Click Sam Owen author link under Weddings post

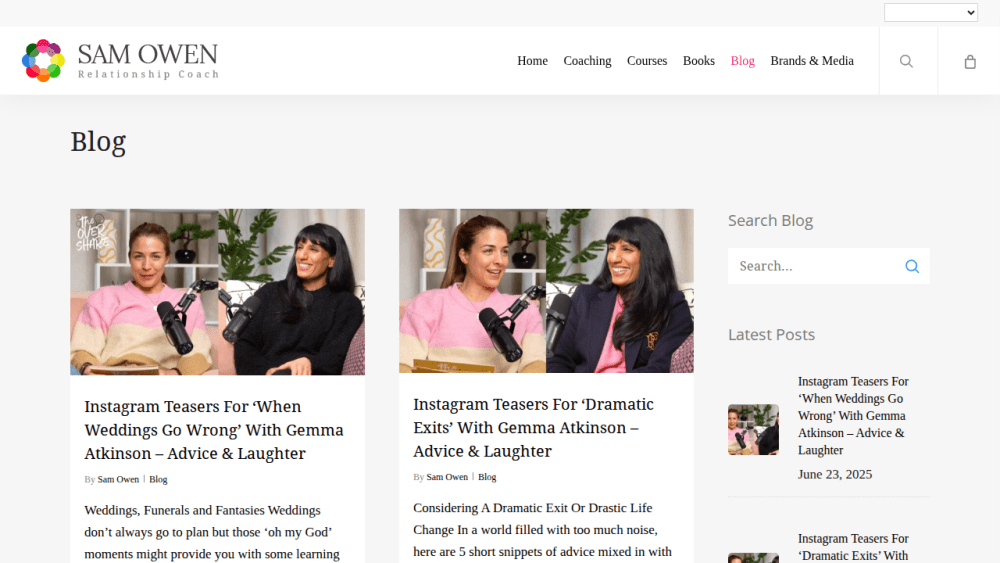click(x=118, y=479)
